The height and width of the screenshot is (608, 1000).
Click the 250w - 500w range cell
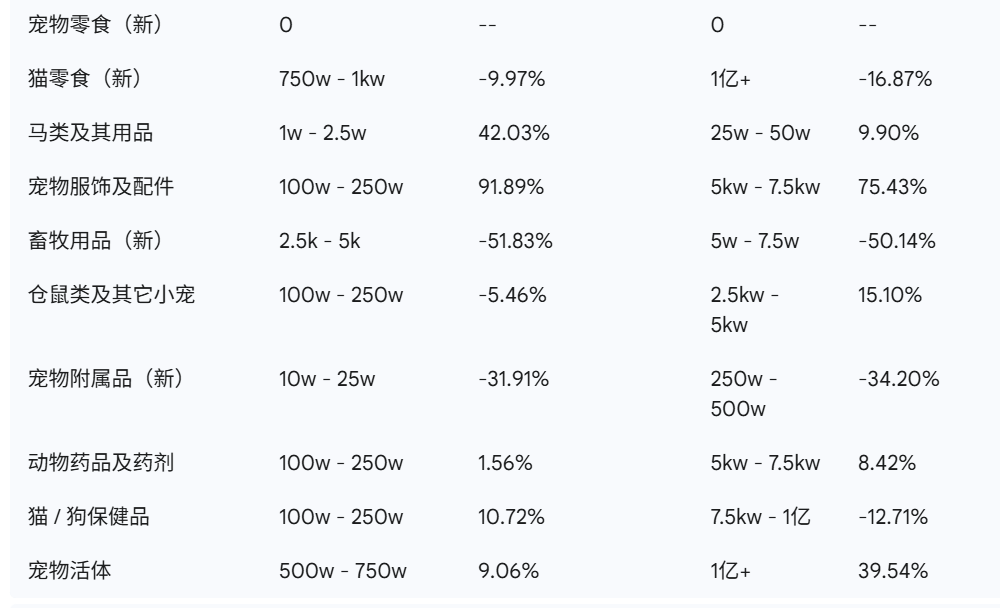tap(745, 393)
